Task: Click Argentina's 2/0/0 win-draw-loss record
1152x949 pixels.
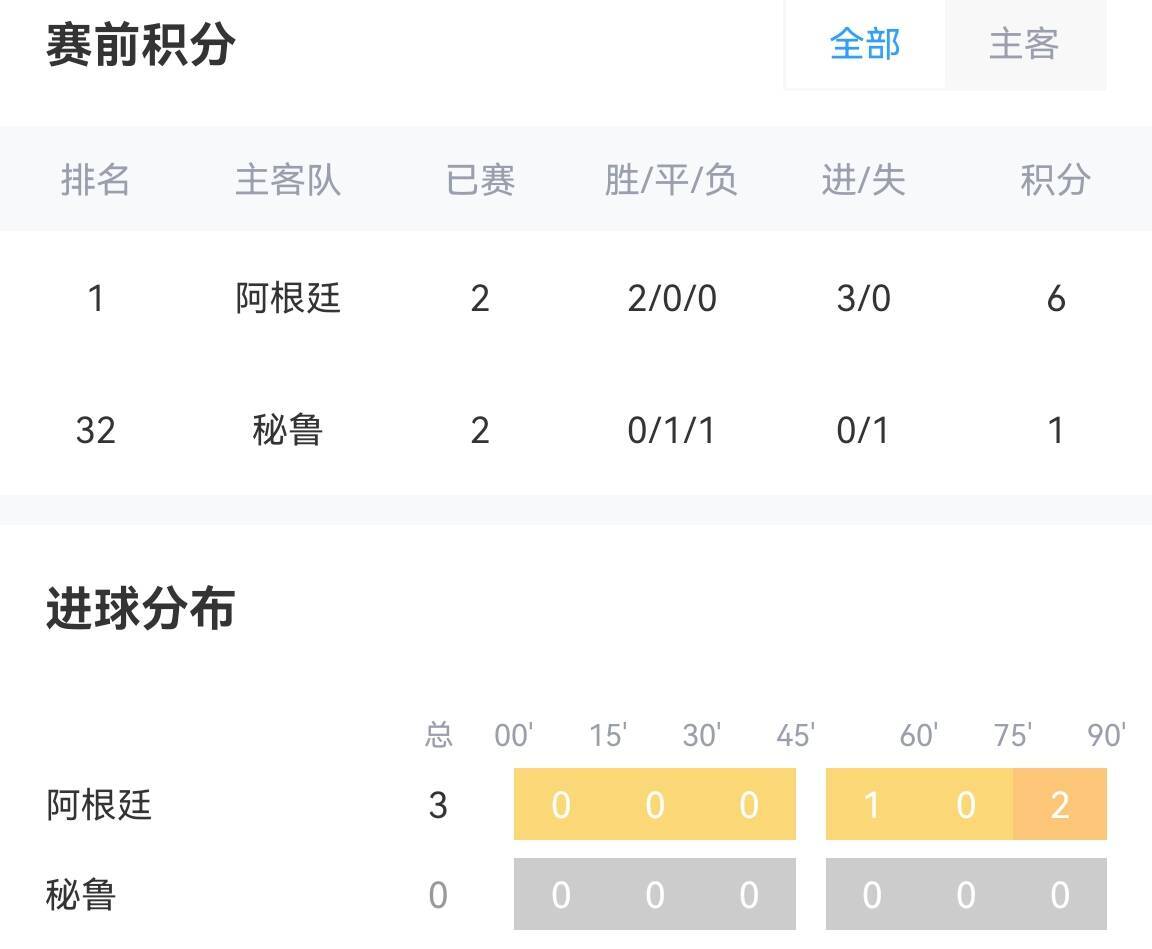Action: (x=671, y=298)
